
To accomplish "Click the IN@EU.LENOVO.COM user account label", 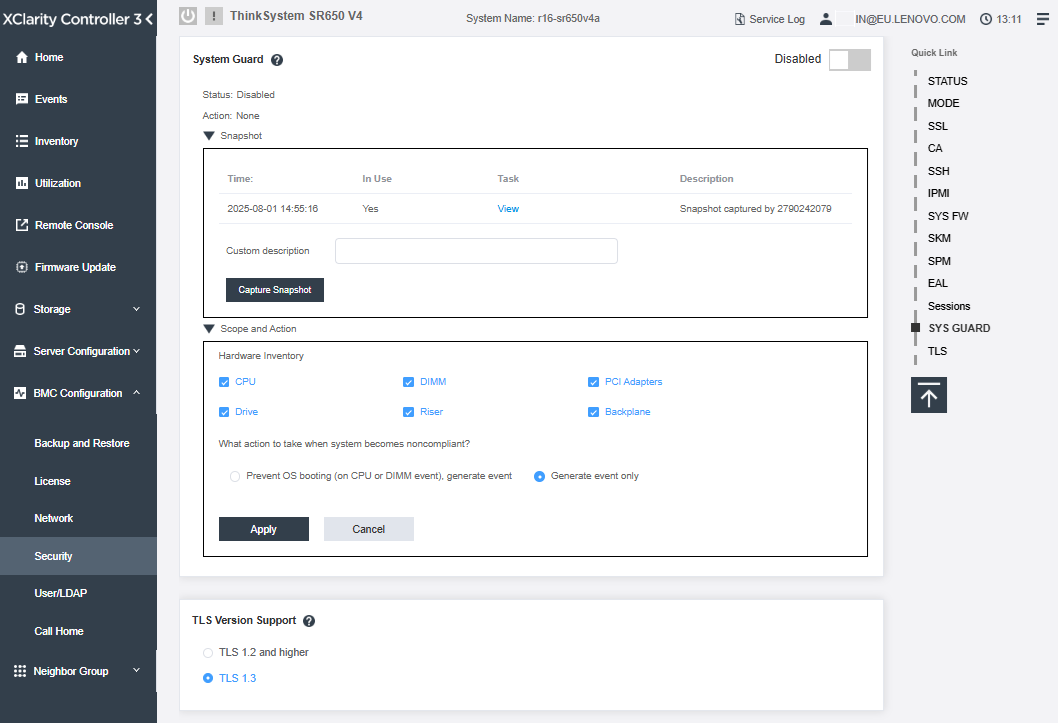I will tap(910, 19).
